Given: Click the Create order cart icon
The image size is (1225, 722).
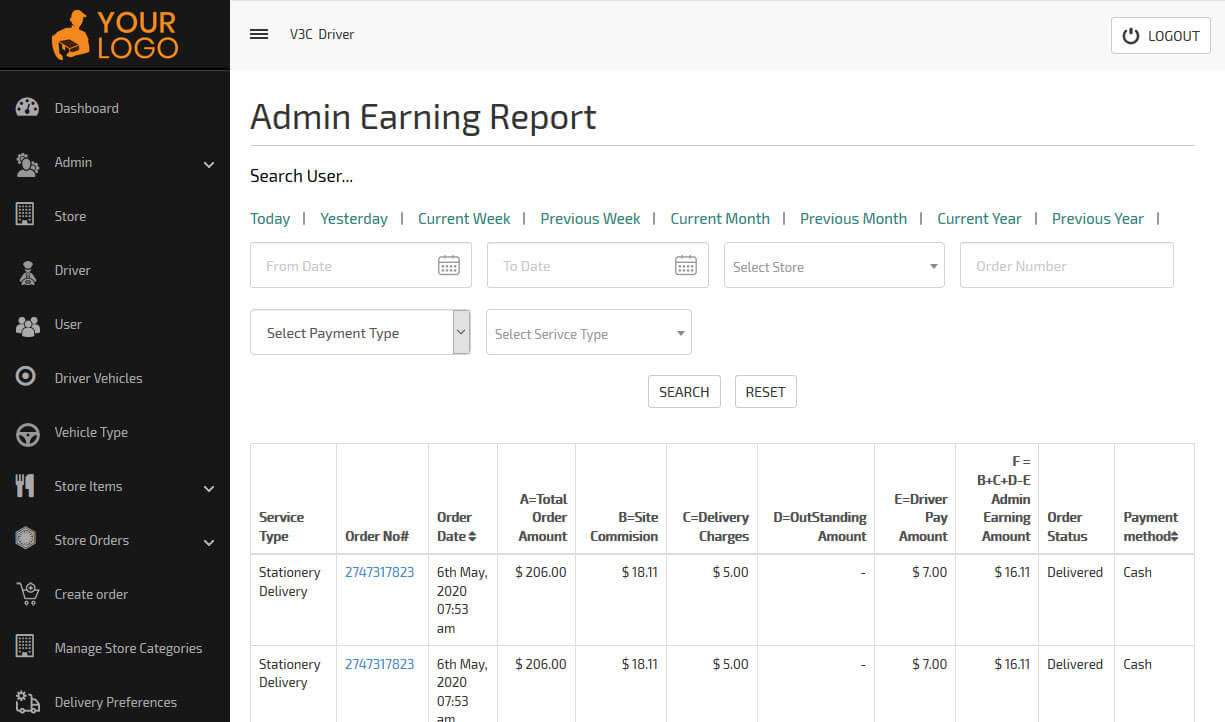Looking at the screenshot, I should coord(27,594).
